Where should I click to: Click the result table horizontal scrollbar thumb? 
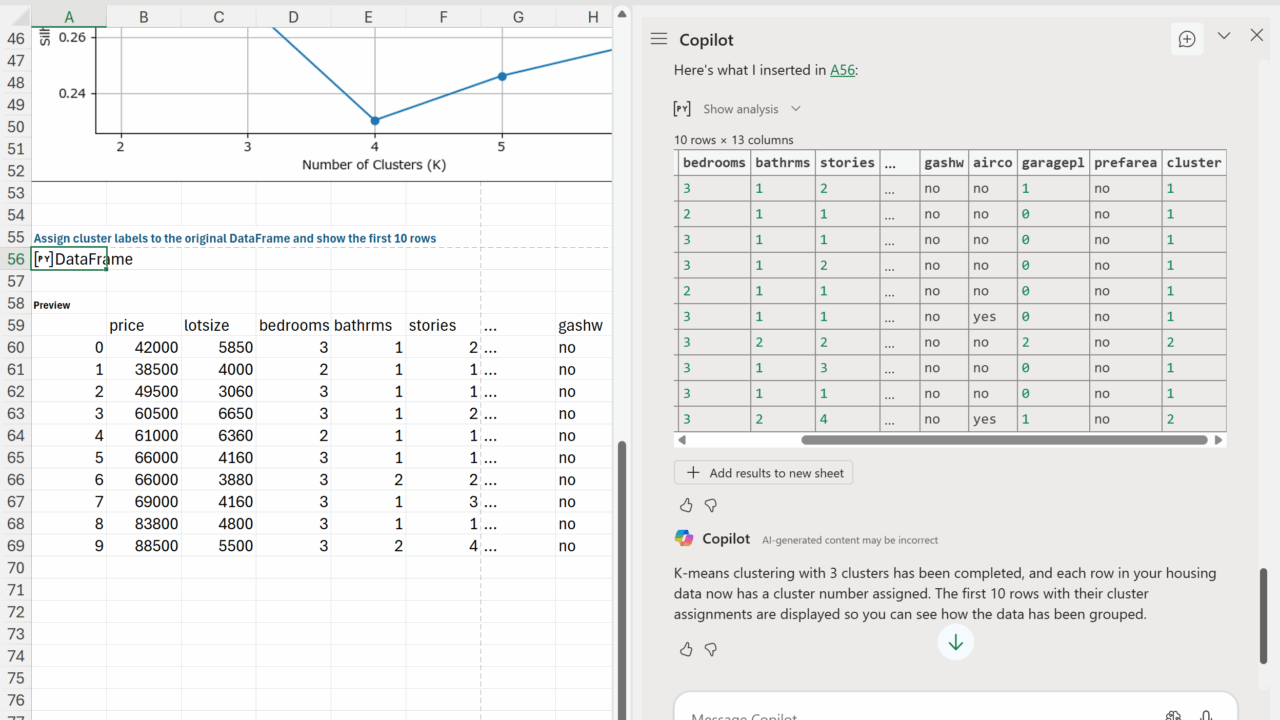[1004, 440]
